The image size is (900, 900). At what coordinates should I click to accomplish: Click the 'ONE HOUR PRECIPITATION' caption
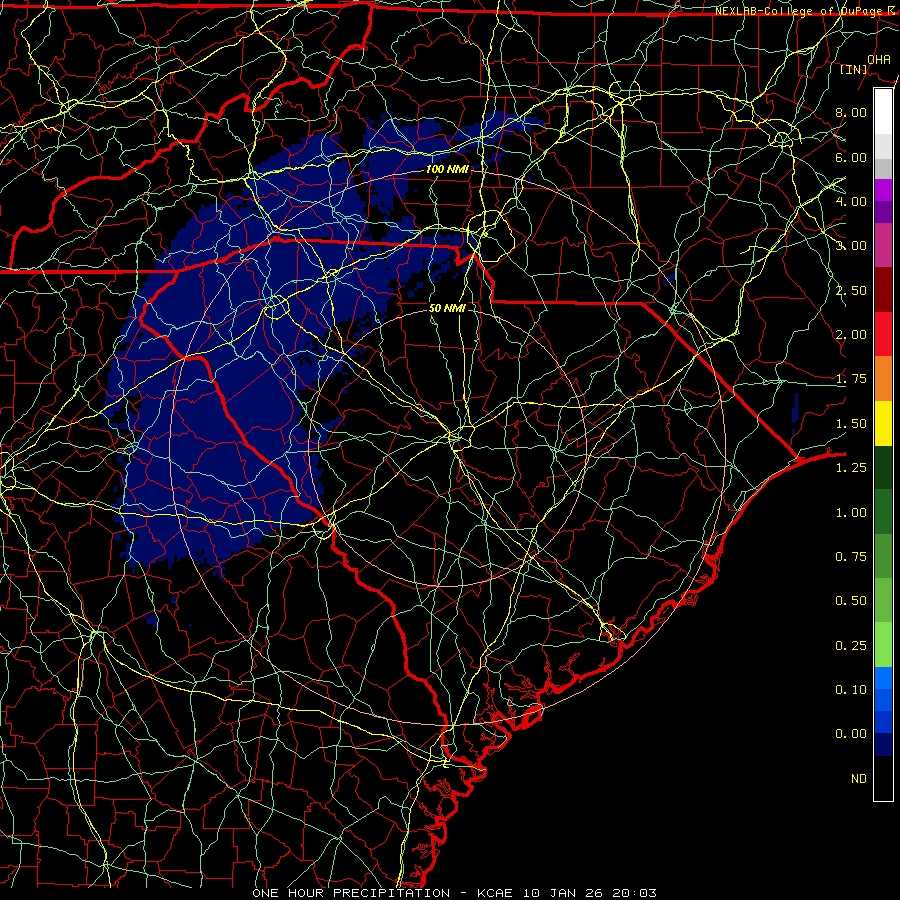pyautogui.click(x=351, y=893)
